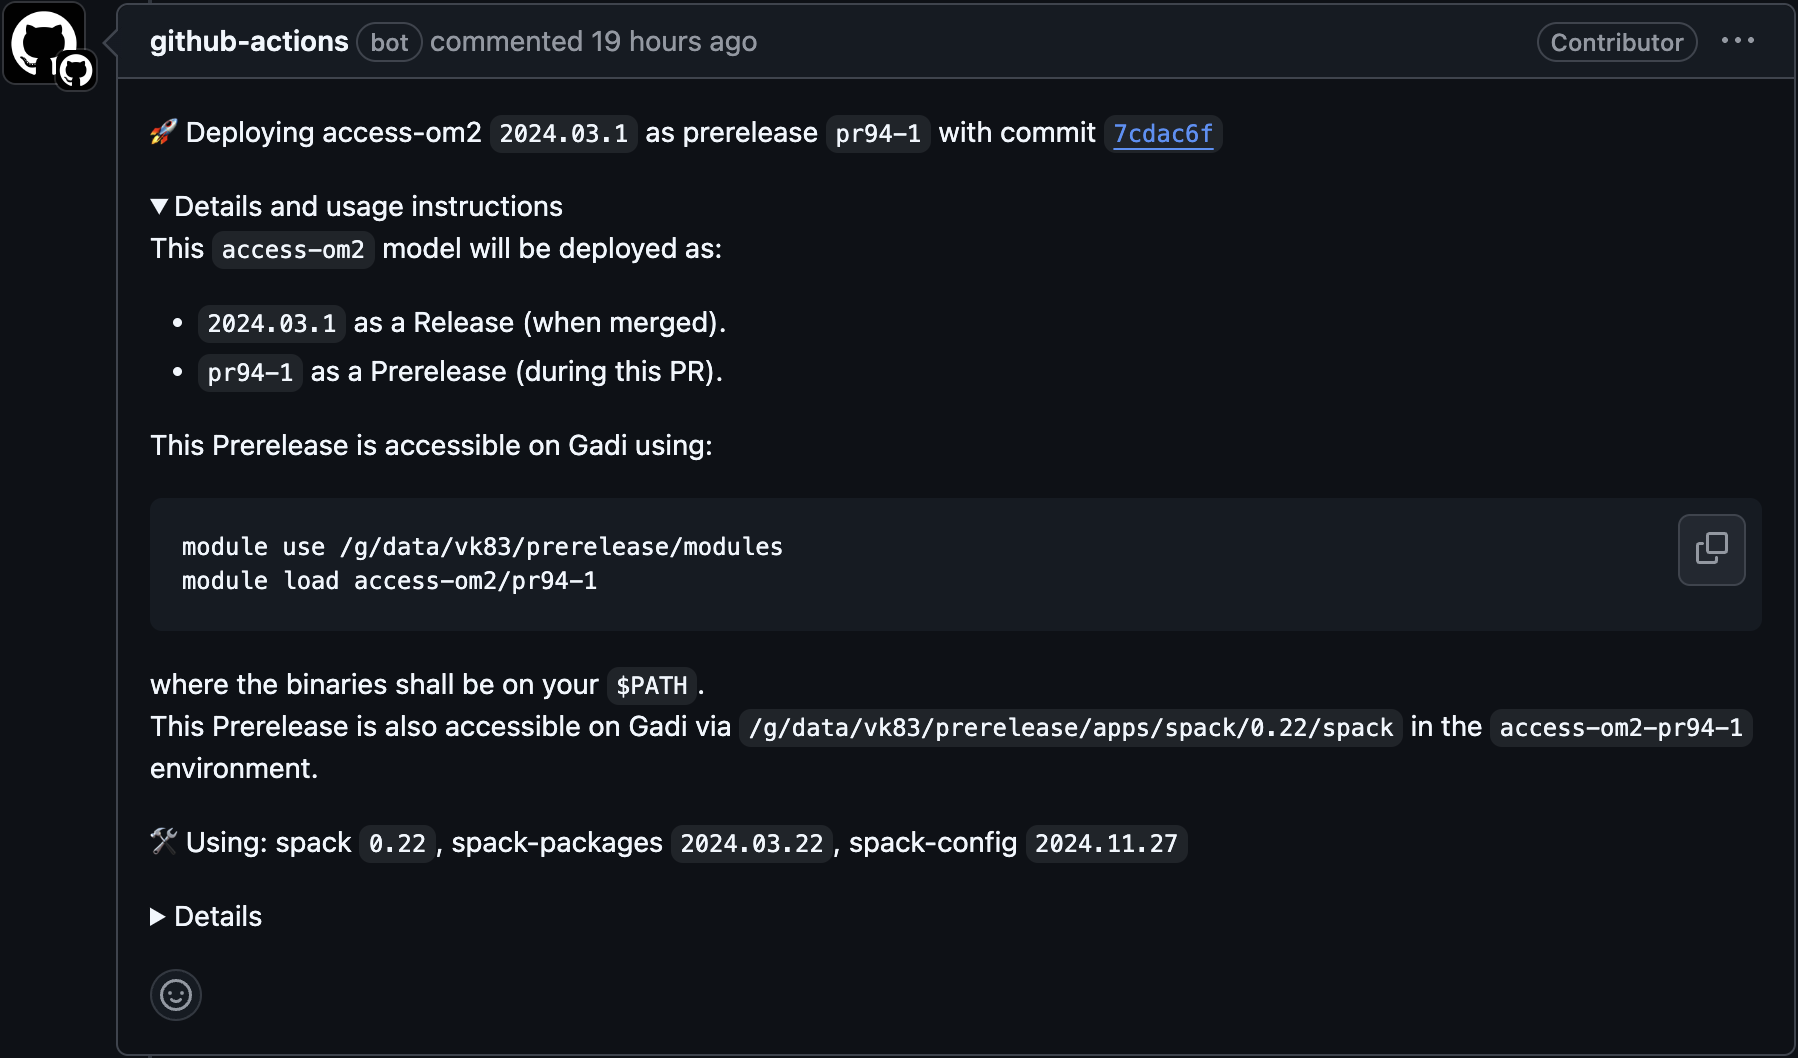Click the open triangle beside usage instructions
1798x1058 pixels.
click(x=159, y=206)
